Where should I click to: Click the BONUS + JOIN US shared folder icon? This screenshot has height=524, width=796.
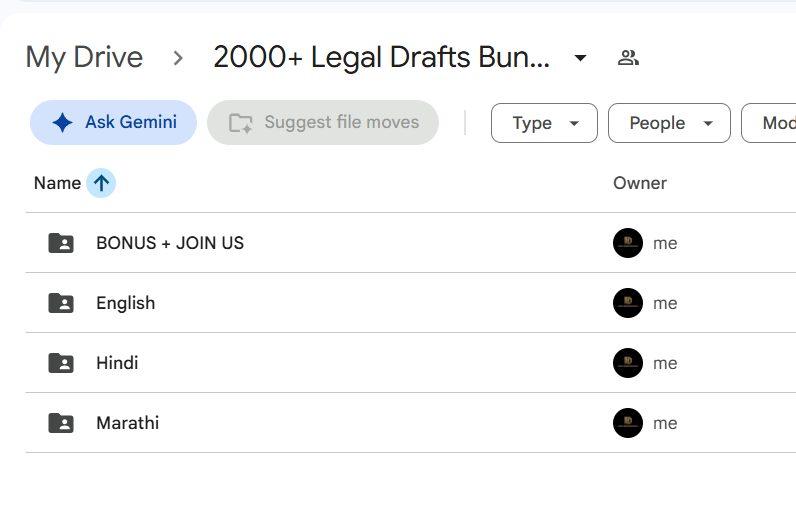tap(61, 243)
